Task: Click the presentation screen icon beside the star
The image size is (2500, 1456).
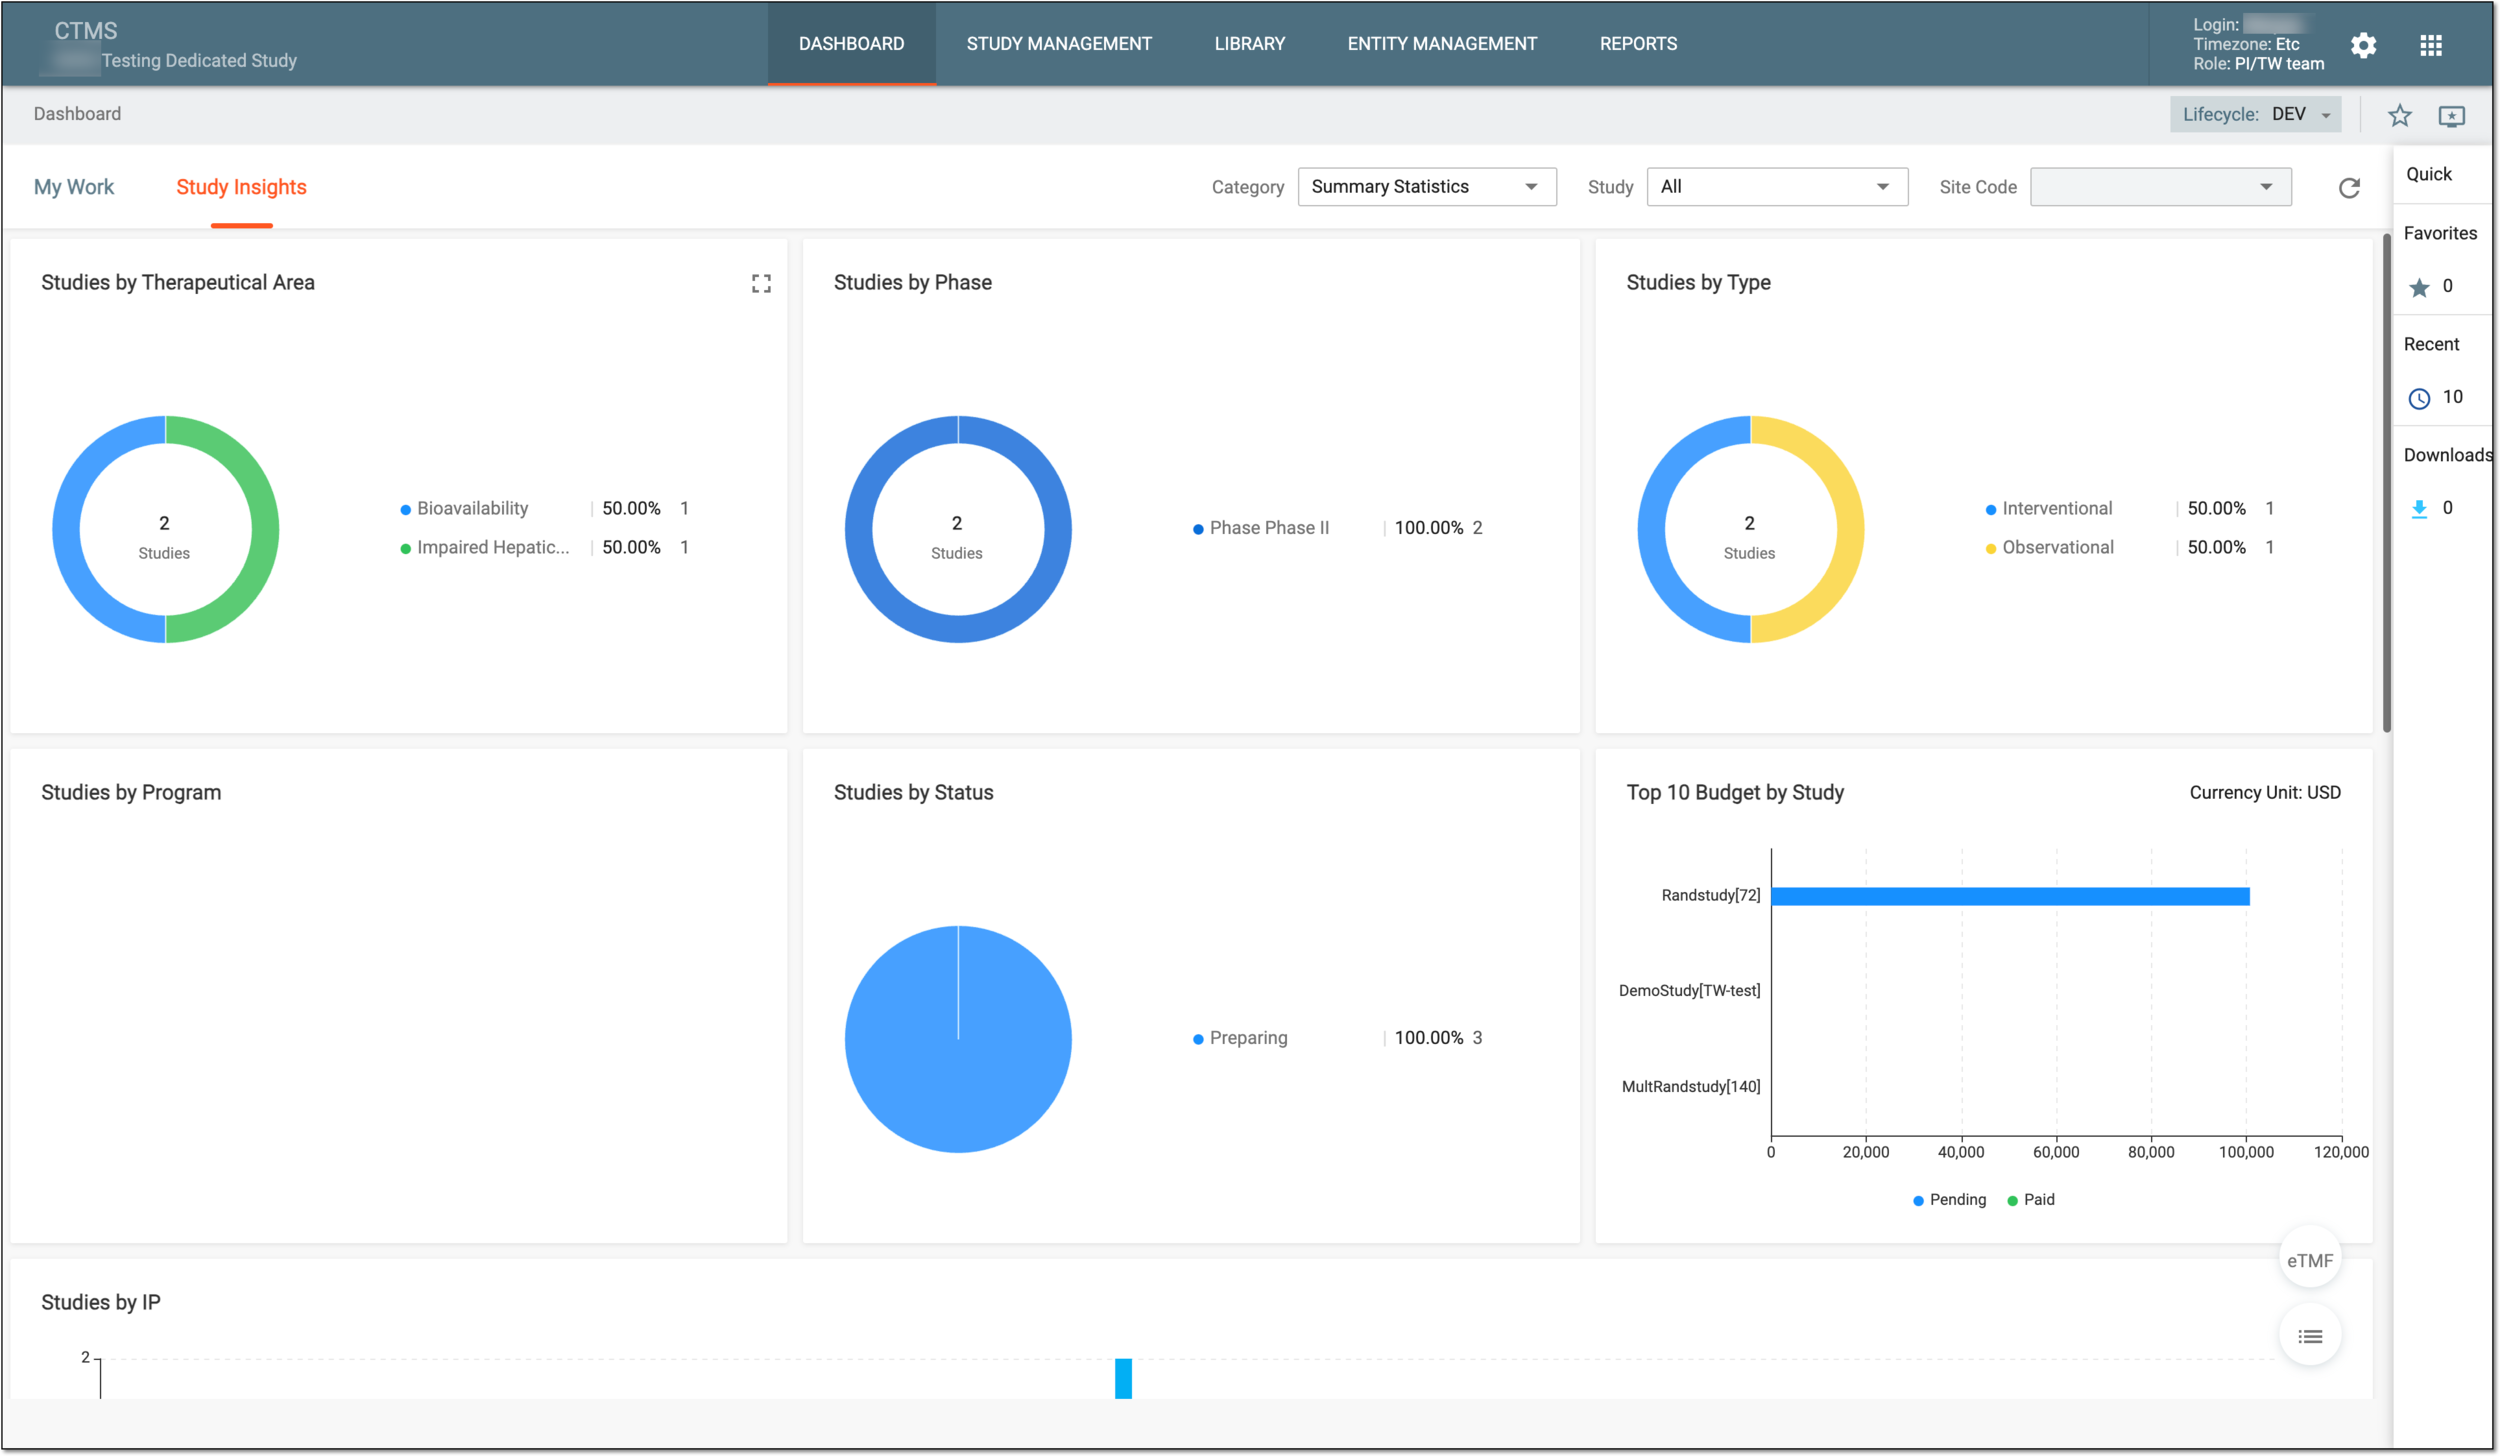Action: pos(2451,116)
